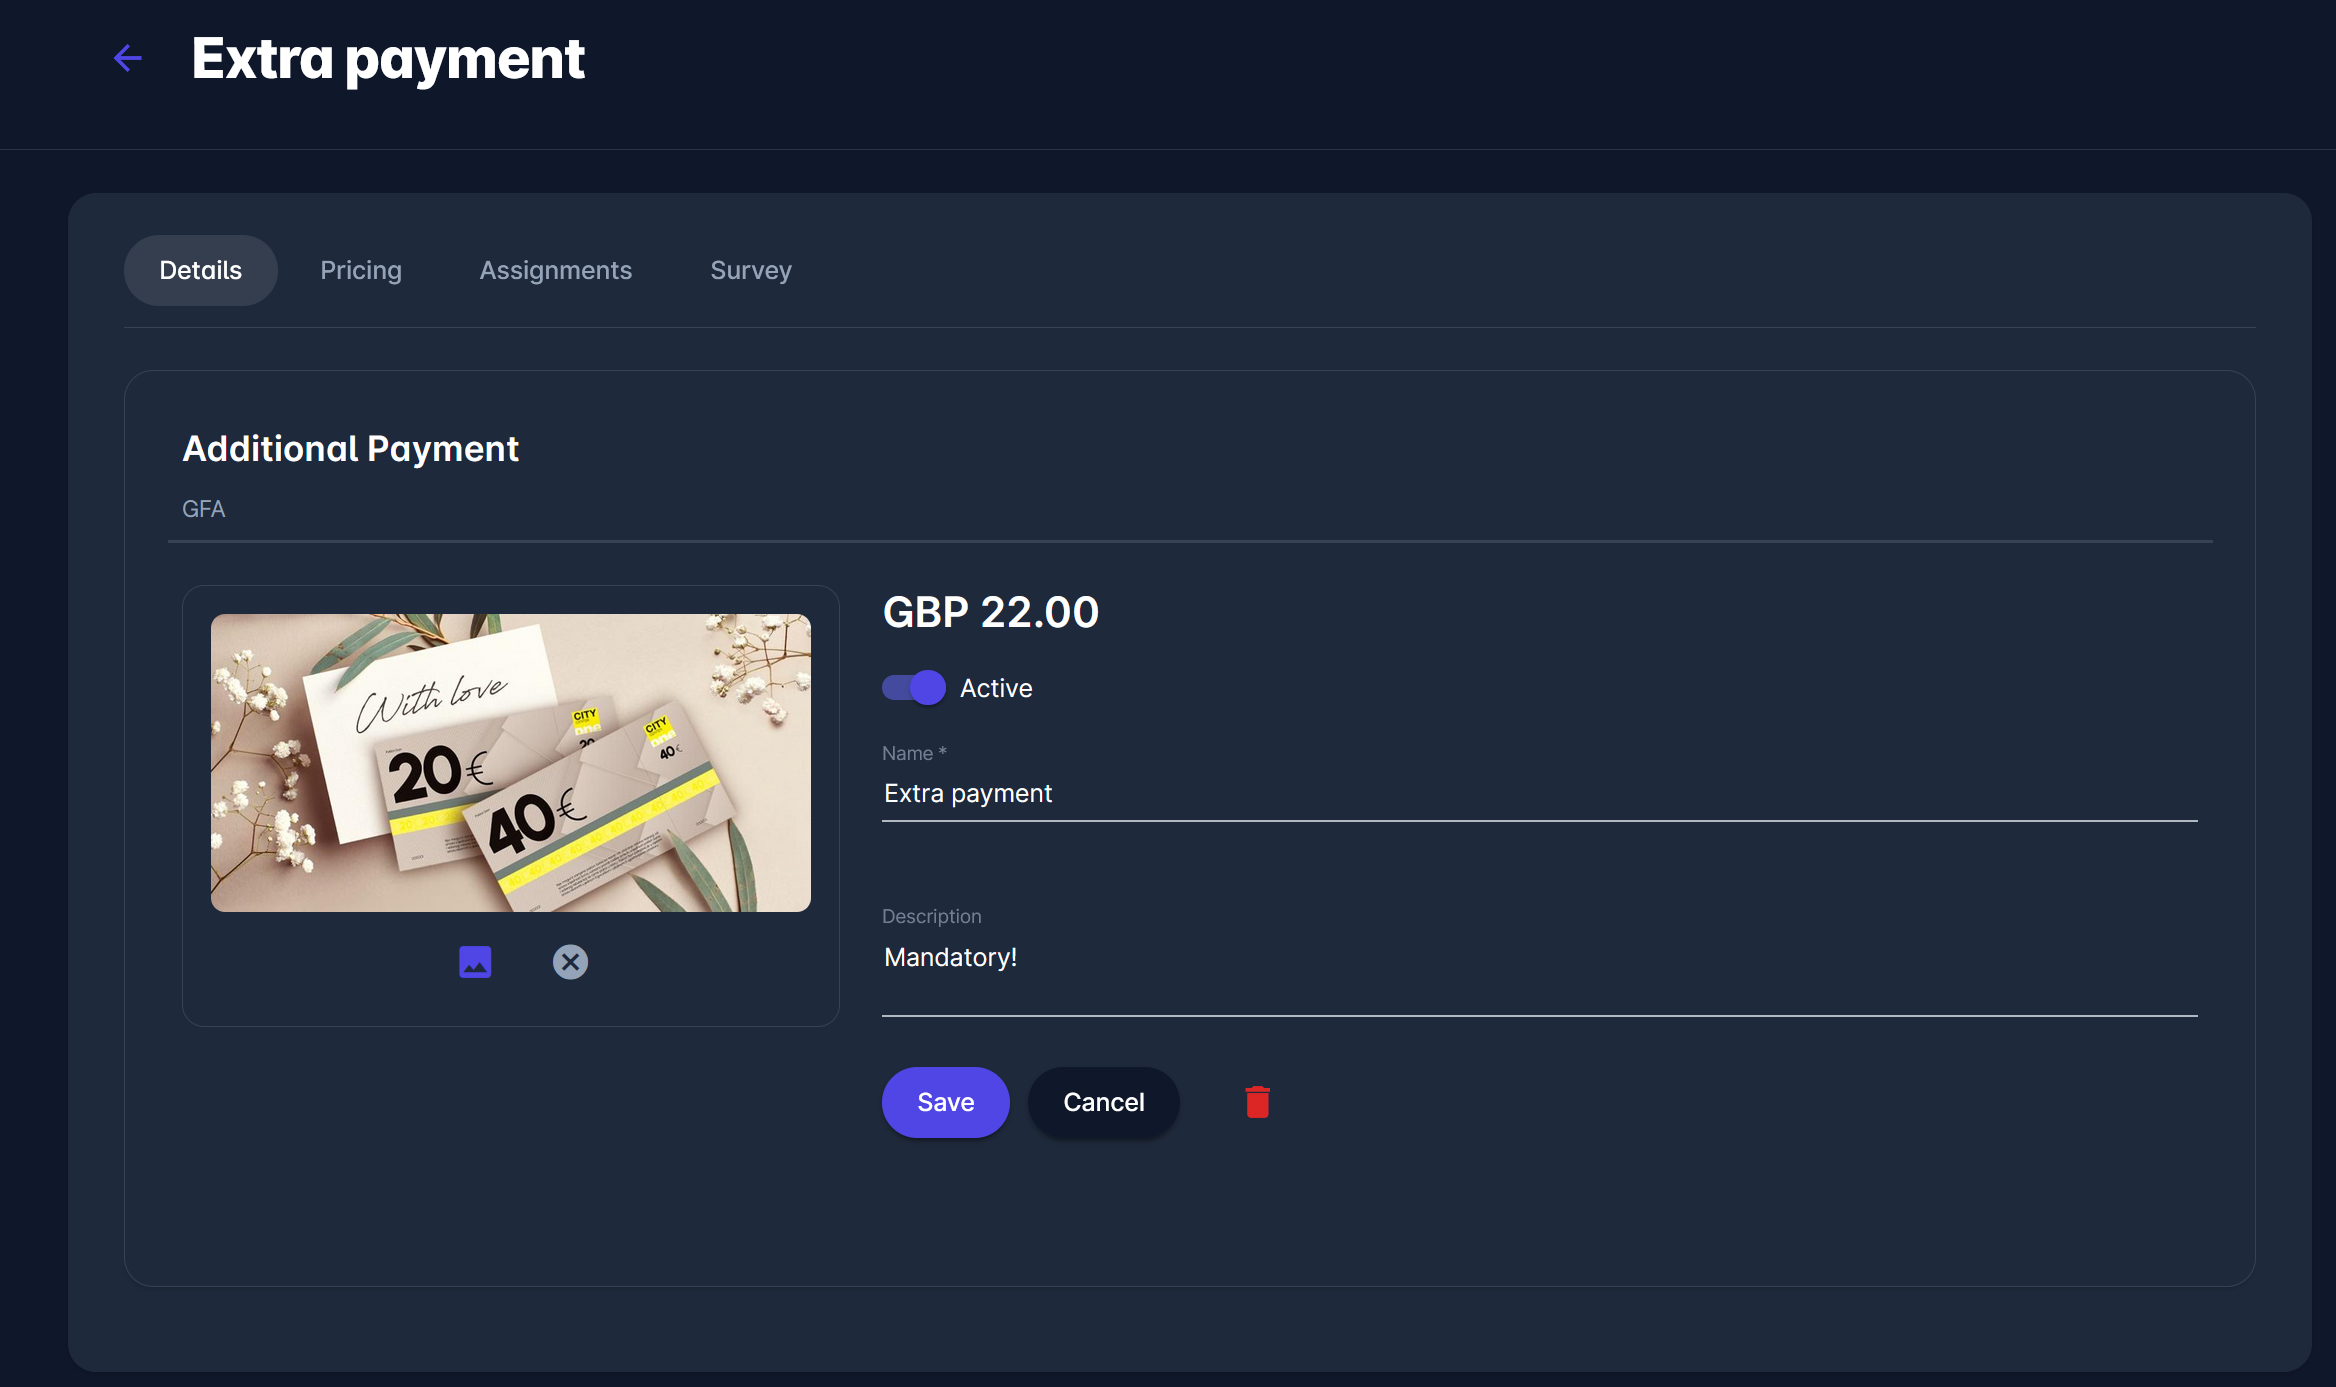Open the Assignments tab

[555, 270]
